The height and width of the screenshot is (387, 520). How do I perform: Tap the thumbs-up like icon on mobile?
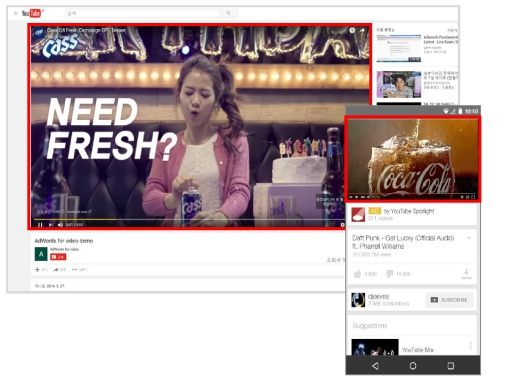point(357,274)
